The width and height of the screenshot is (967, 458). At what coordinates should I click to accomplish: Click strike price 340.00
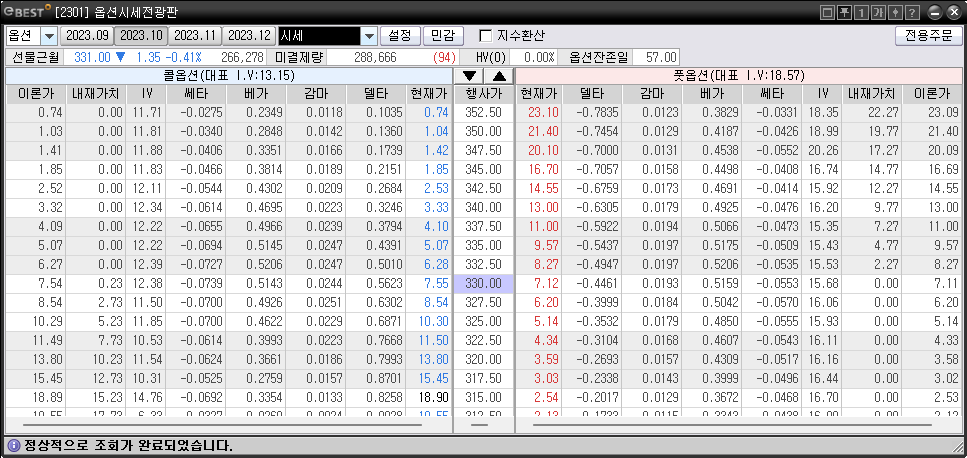(484, 208)
